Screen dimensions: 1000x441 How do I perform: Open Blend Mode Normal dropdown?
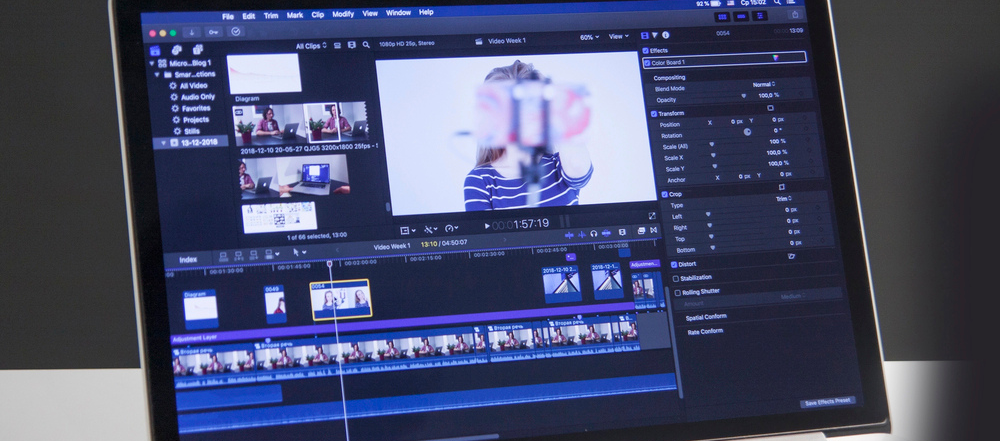click(x=764, y=84)
